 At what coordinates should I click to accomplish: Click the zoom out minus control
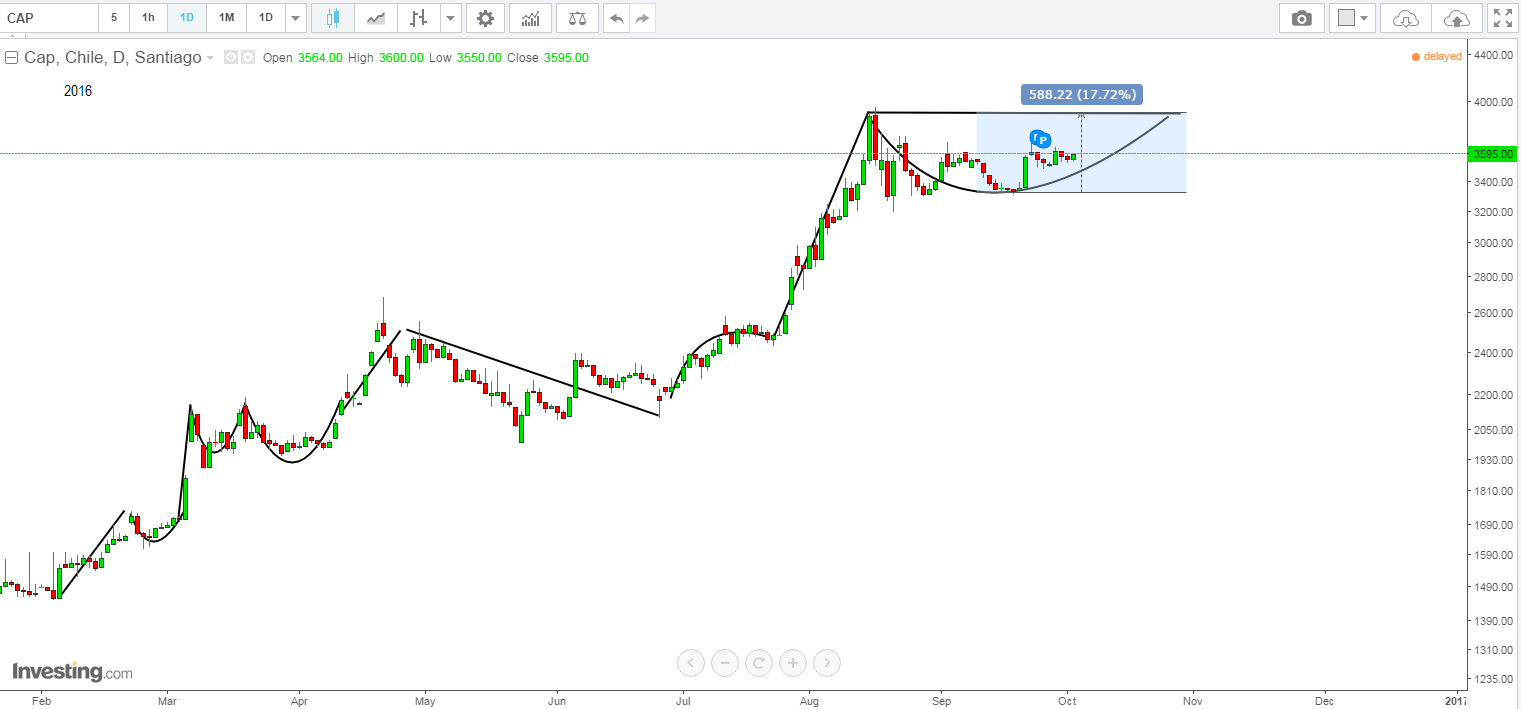click(725, 662)
